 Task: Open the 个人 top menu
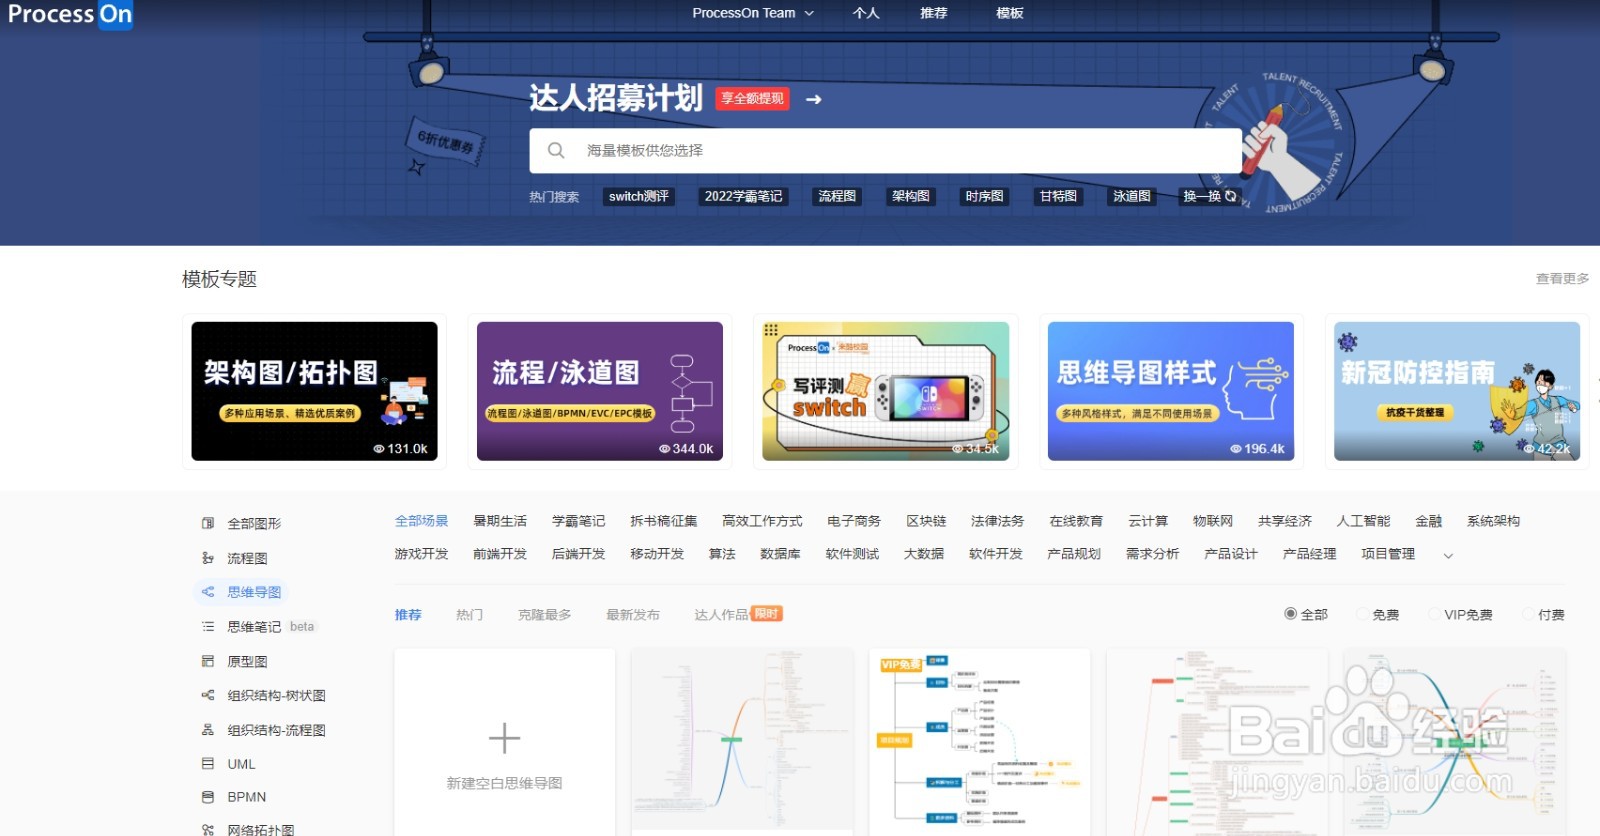click(x=866, y=13)
